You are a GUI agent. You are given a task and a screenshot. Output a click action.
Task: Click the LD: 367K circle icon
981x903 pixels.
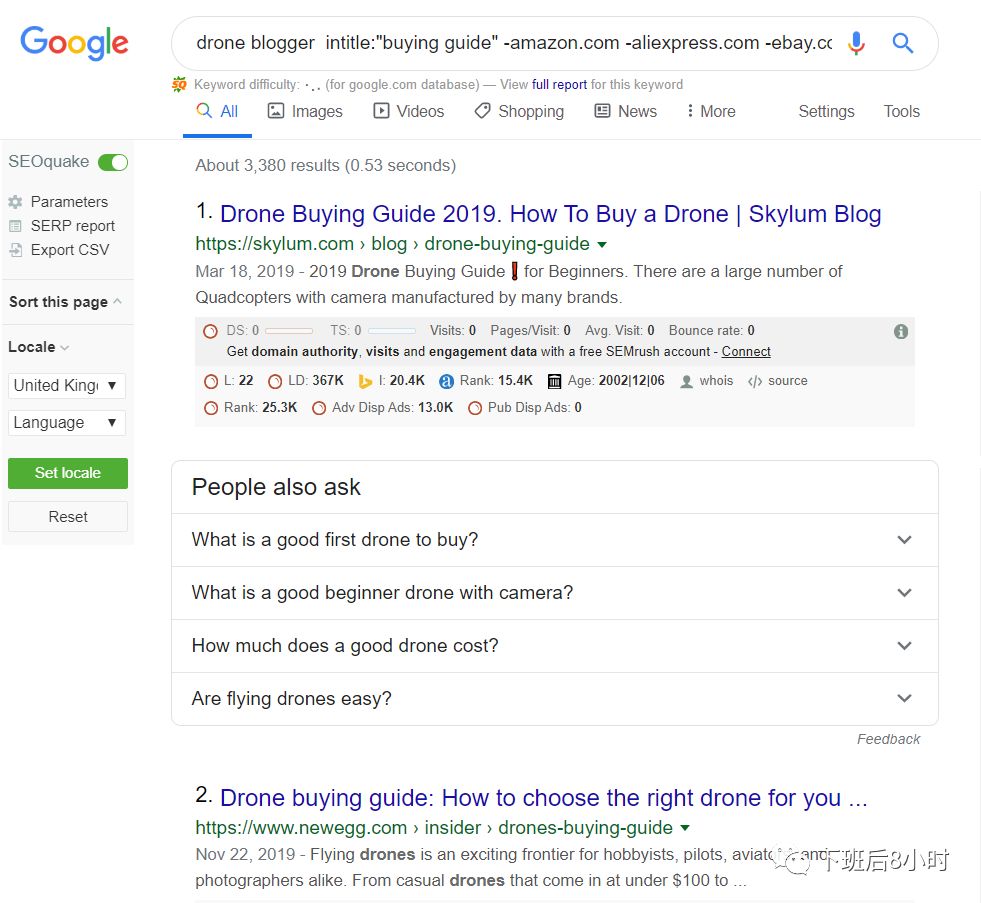pos(275,381)
